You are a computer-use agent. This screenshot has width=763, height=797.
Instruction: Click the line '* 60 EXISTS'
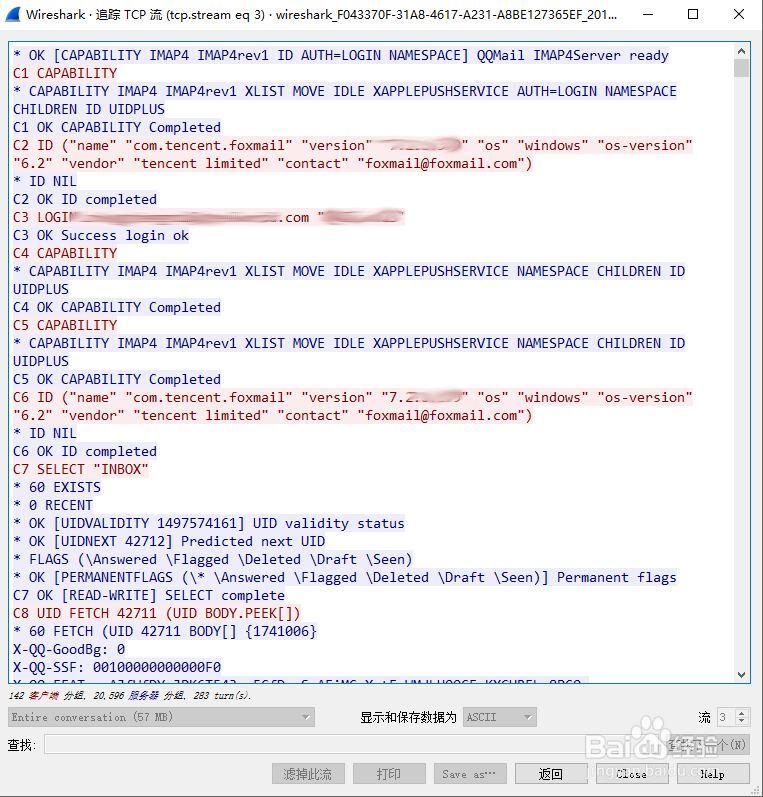click(x=57, y=487)
